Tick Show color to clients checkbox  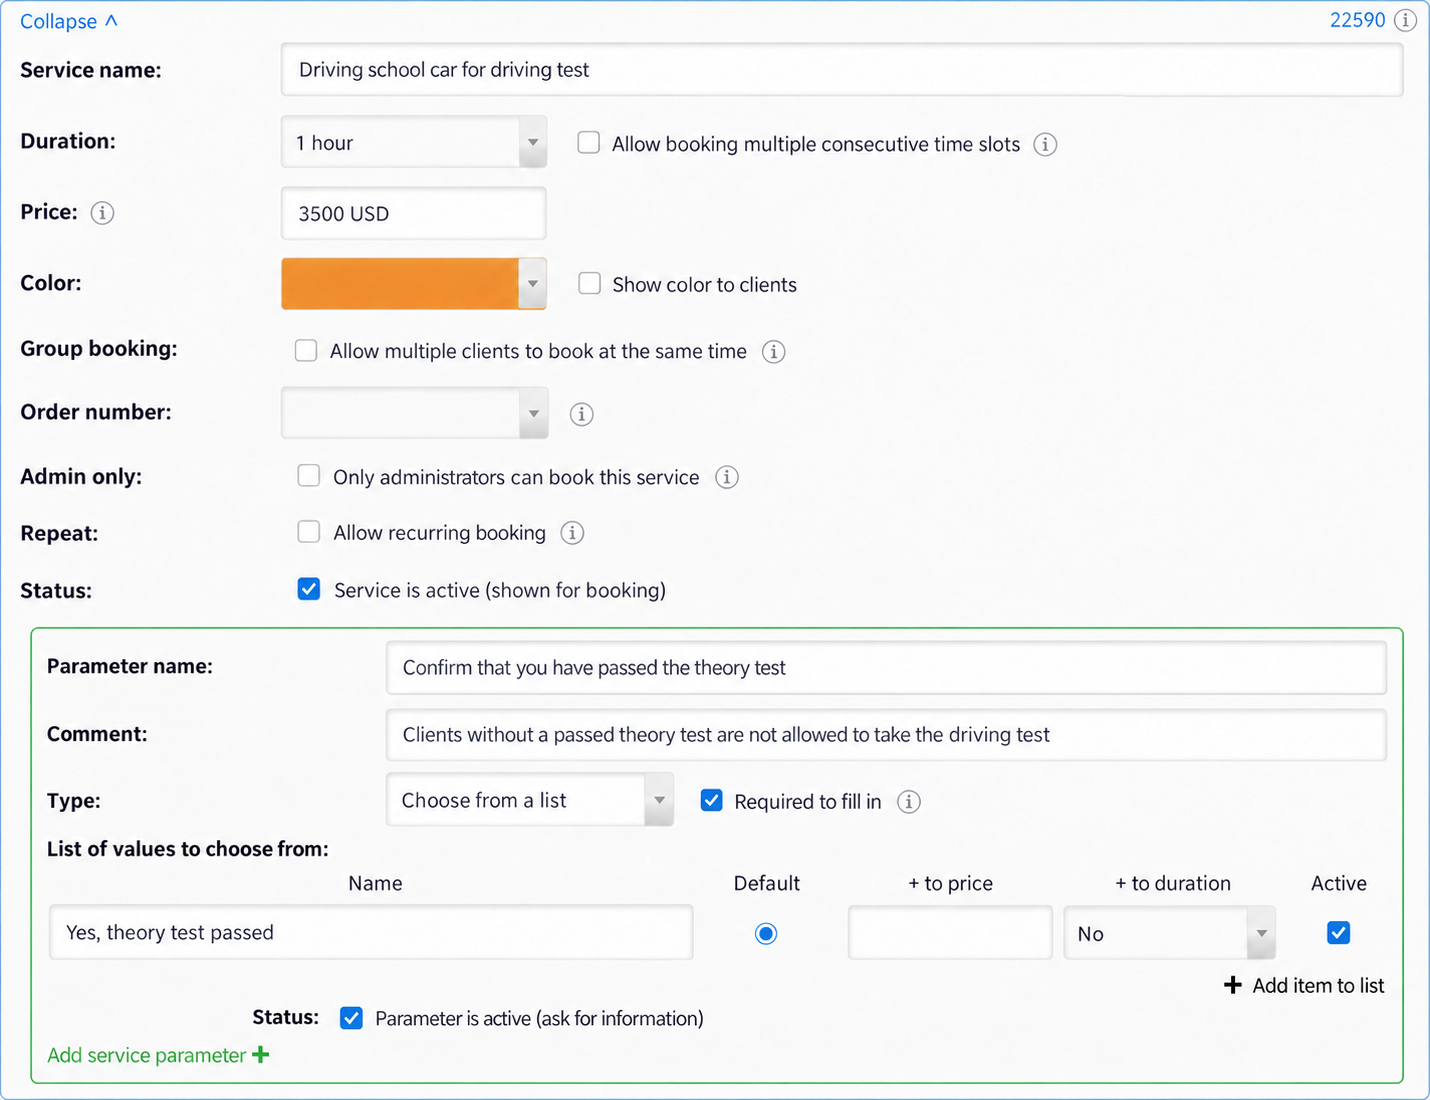point(590,284)
